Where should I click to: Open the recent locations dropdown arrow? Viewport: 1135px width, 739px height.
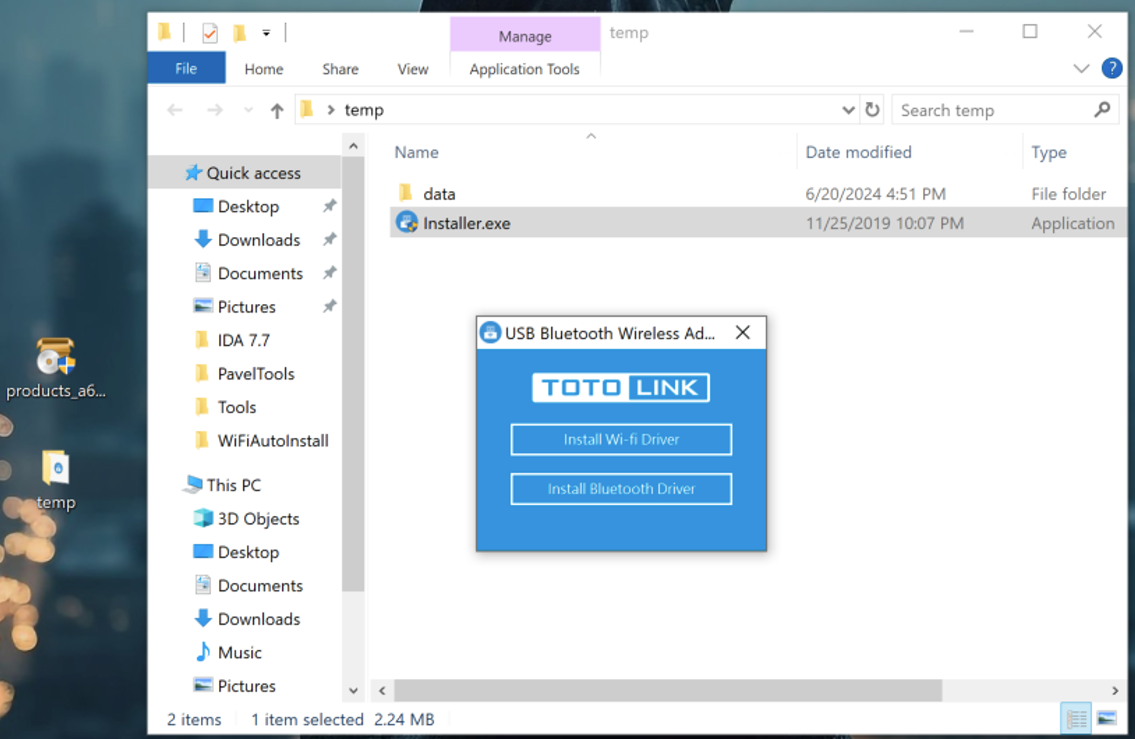pos(248,111)
